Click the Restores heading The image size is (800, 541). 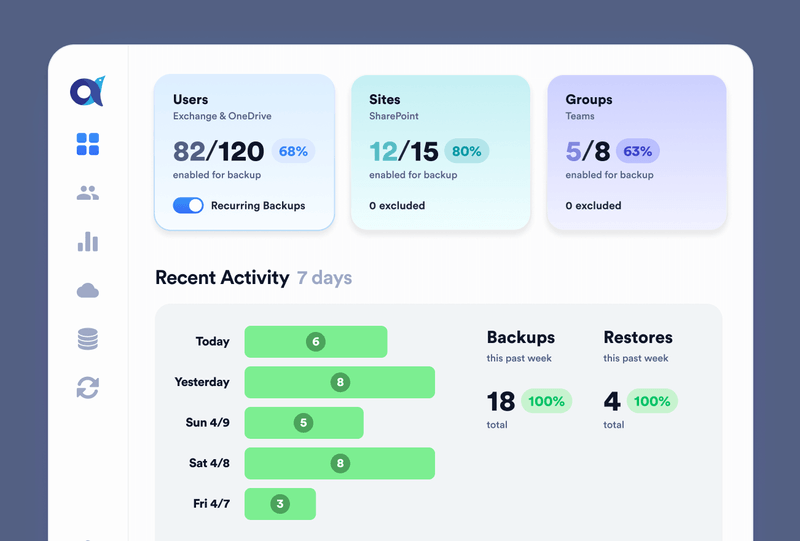[638, 337]
